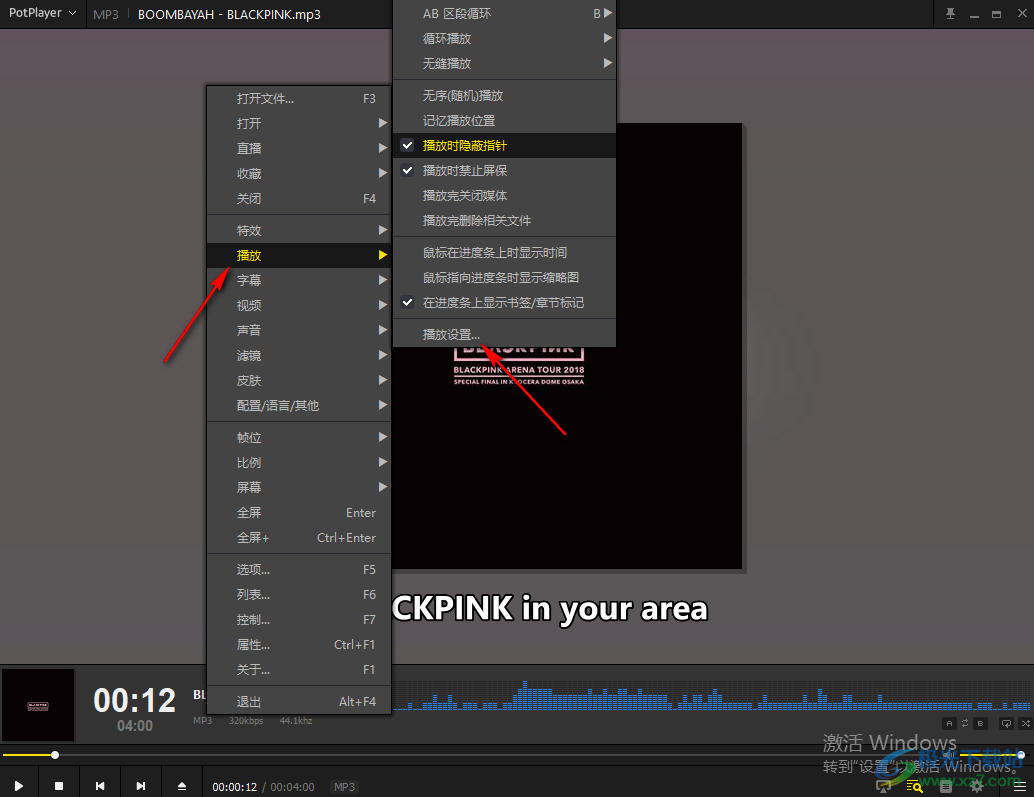The height and width of the screenshot is (797, 1034).
Task: Open 关于... from the menu
Action: (299, 669)
